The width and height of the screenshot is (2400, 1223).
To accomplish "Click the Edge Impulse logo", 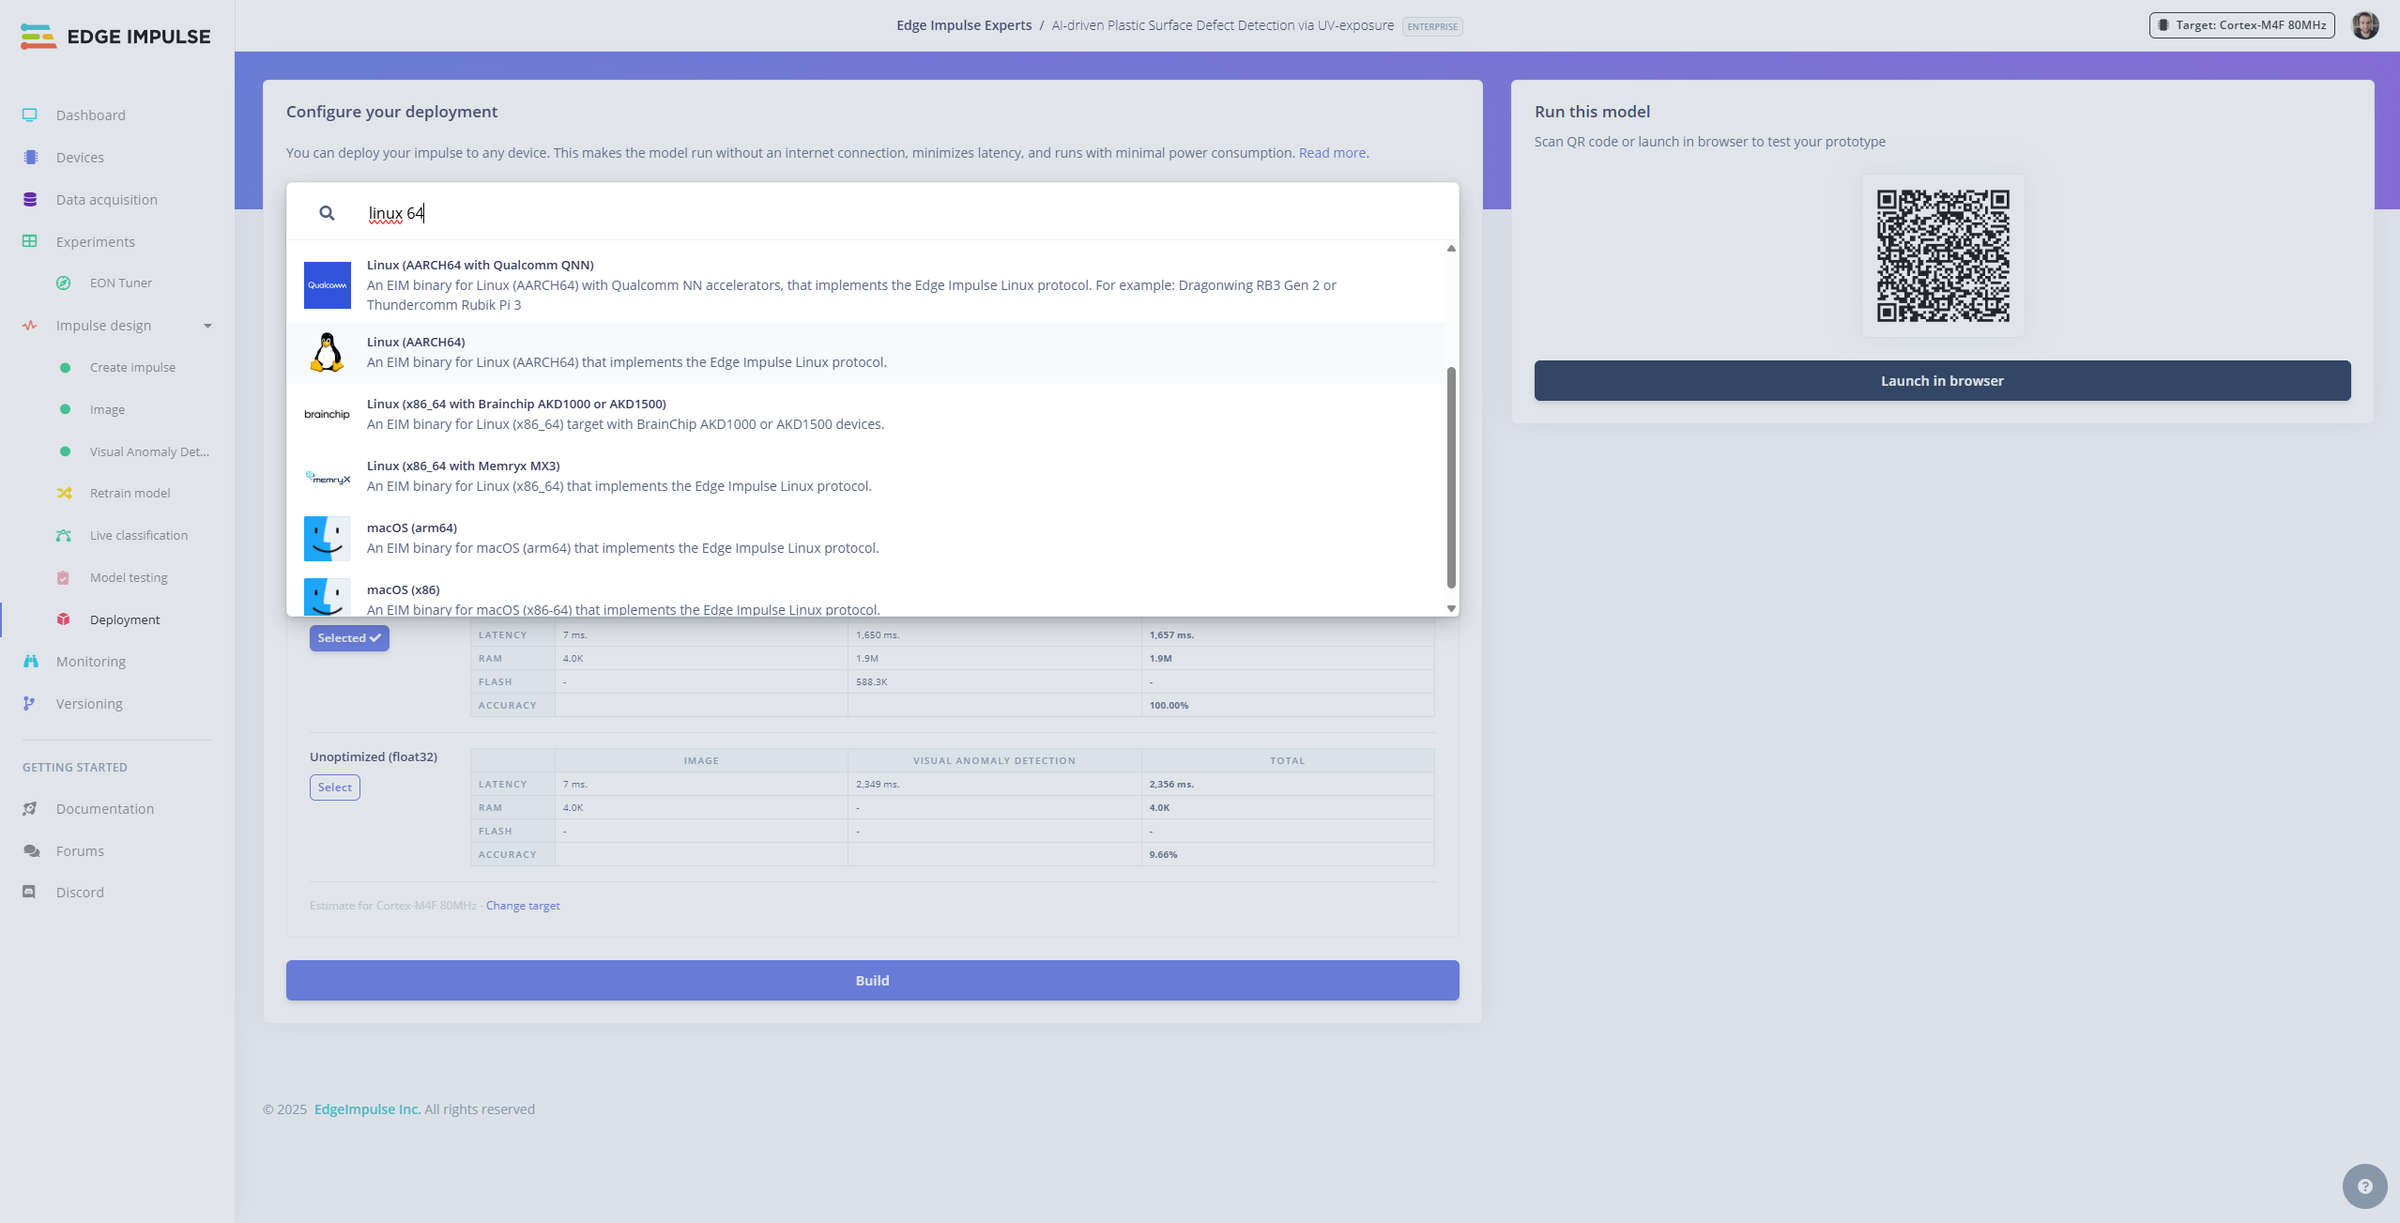I will pos(116,36).
